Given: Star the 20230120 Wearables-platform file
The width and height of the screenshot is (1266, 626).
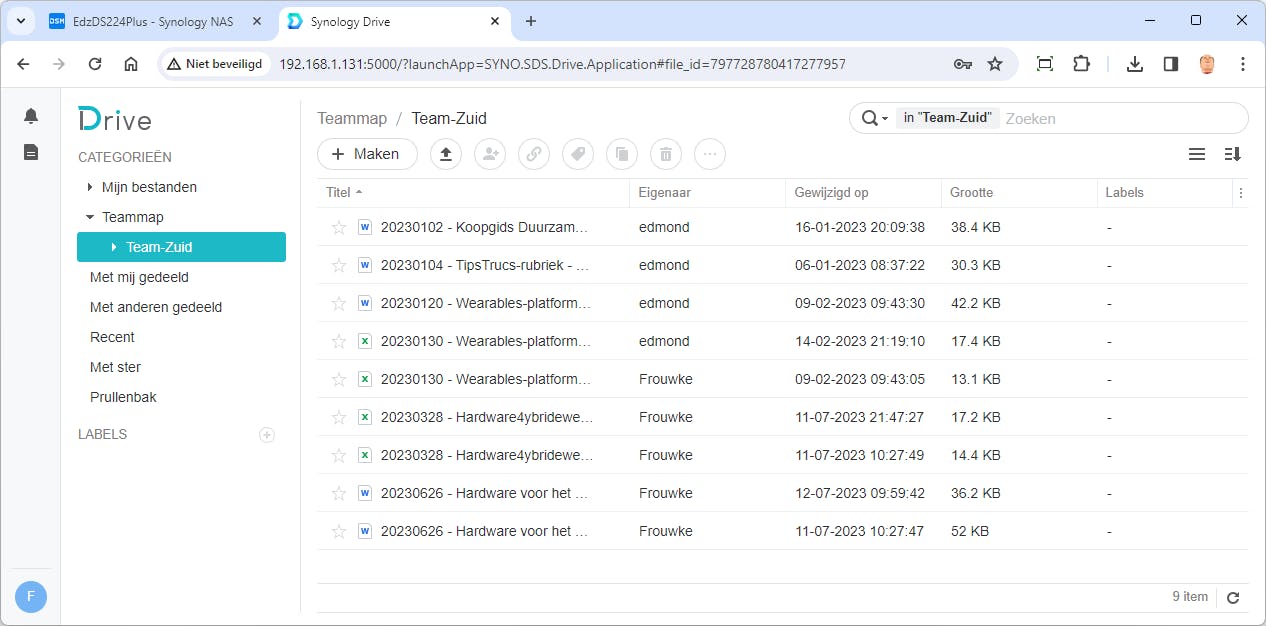Looking at the screenshot, I should 339,303.
